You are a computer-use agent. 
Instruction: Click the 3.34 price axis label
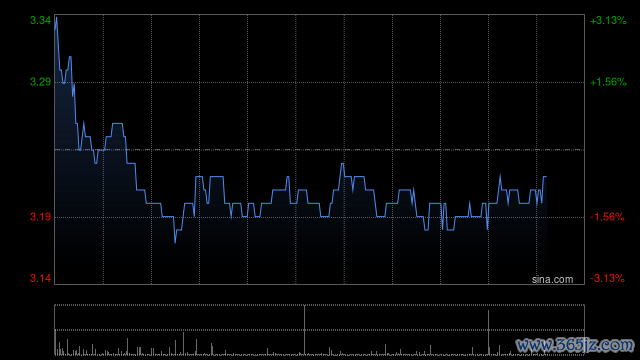pyautogui.click(x=40, y=20)
